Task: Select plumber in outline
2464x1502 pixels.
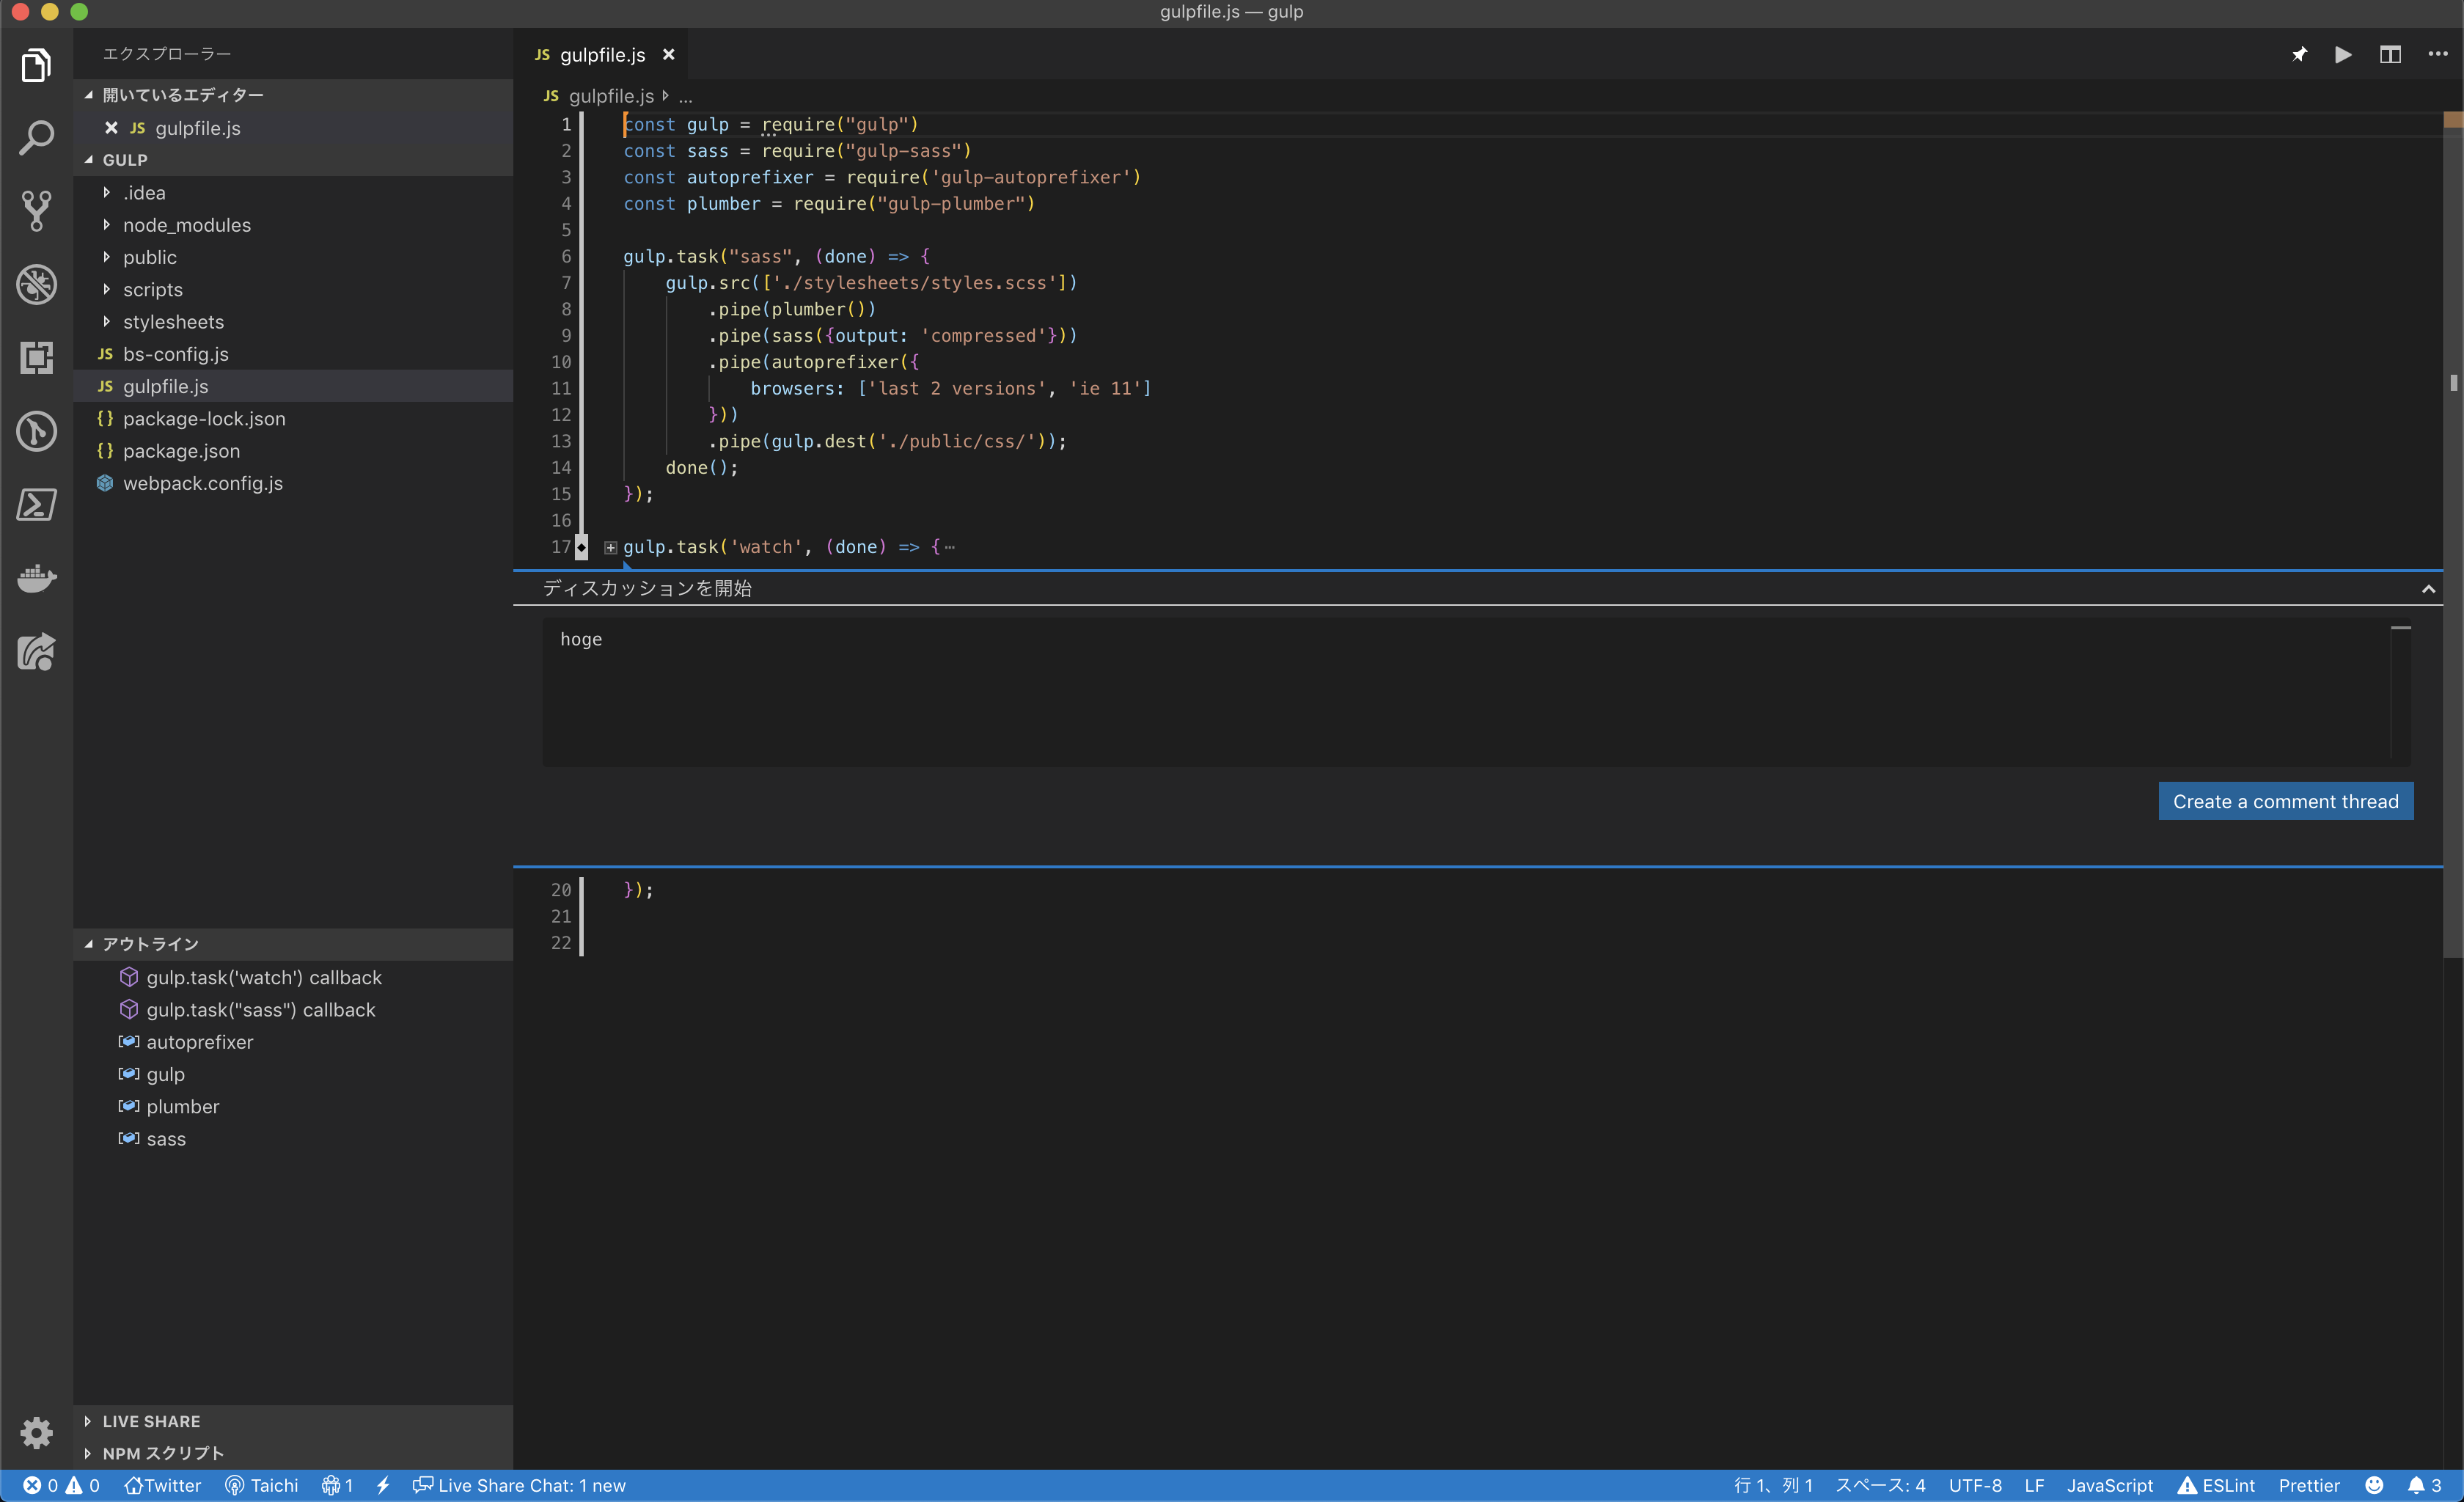Action: [x=293, y=1106]
